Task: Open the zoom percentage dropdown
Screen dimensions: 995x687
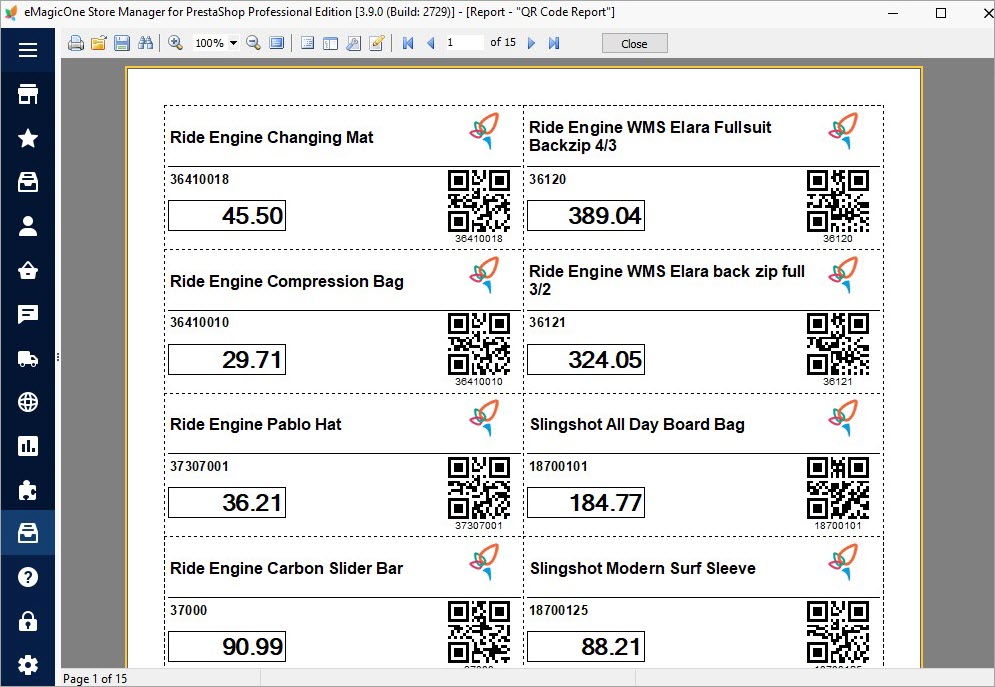Action: 233,43
